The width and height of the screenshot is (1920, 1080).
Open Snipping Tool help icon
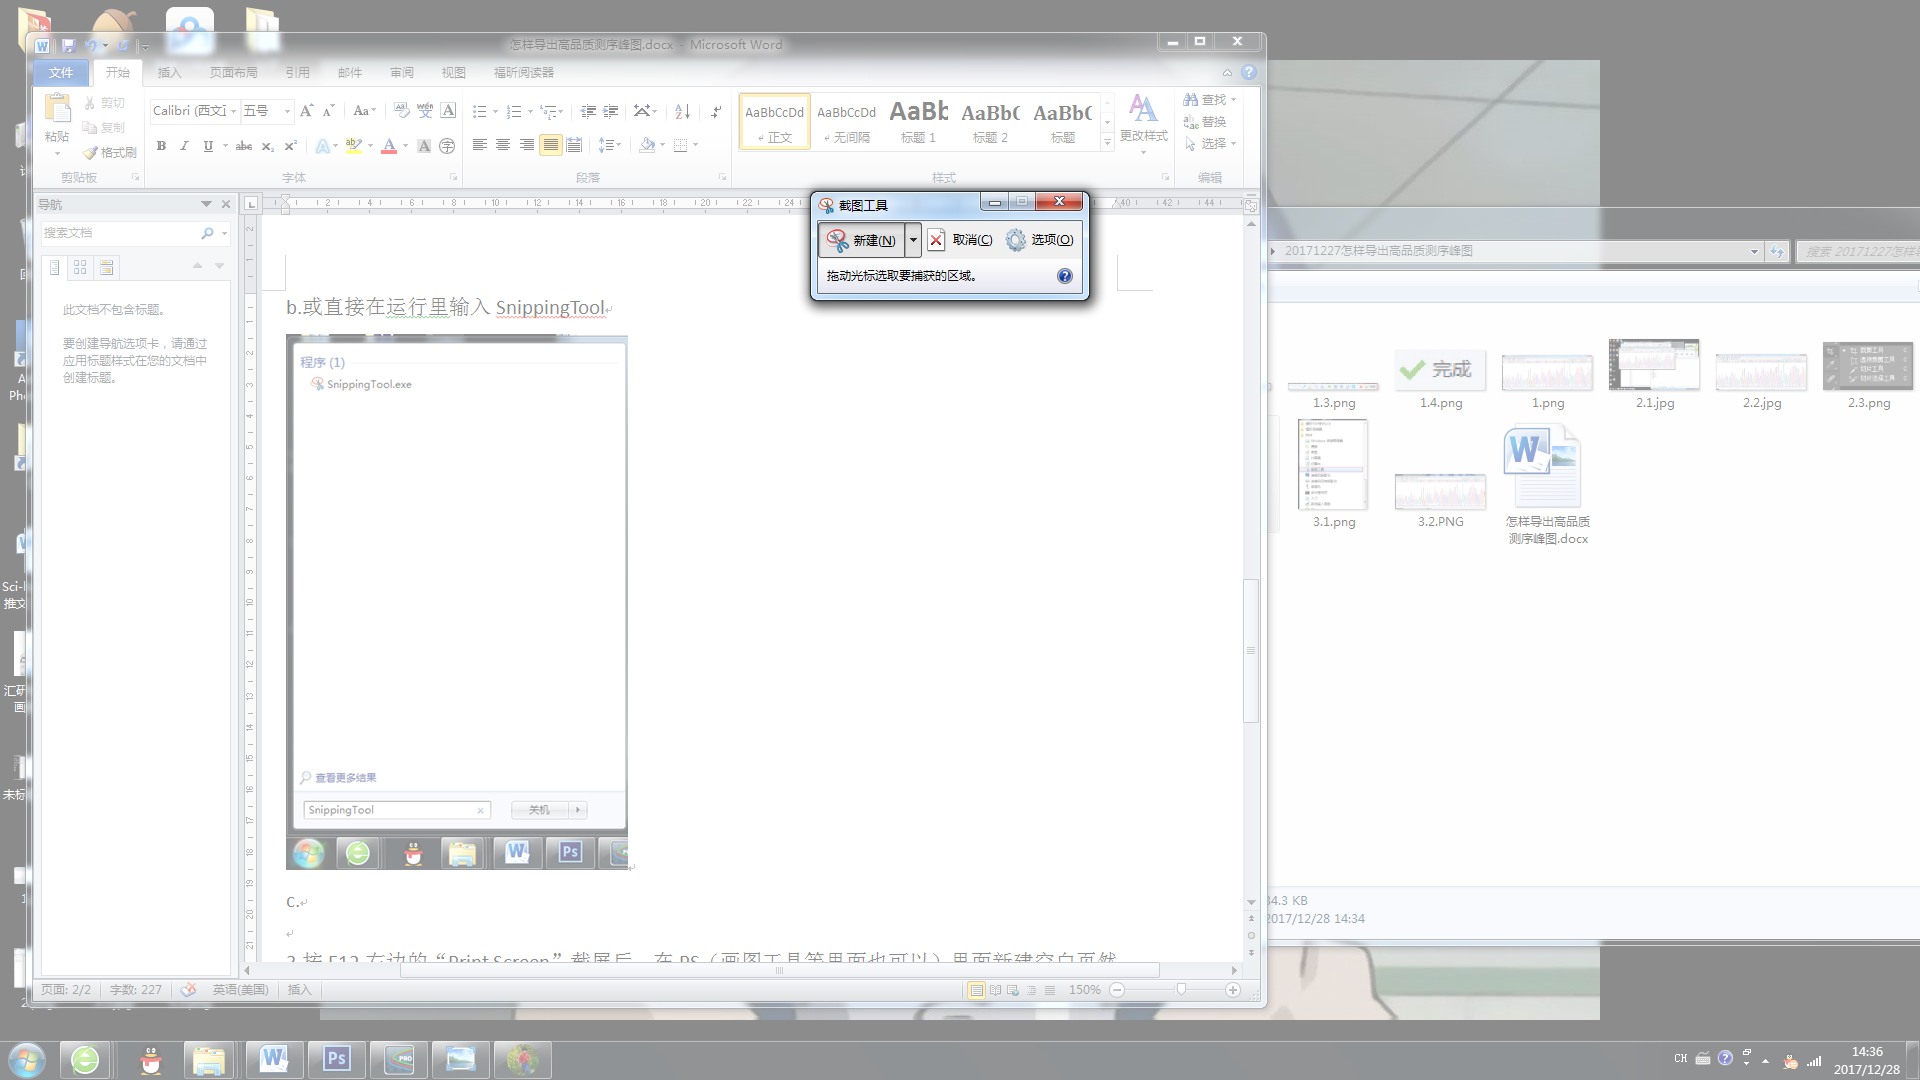click(x=1065, y=276)
